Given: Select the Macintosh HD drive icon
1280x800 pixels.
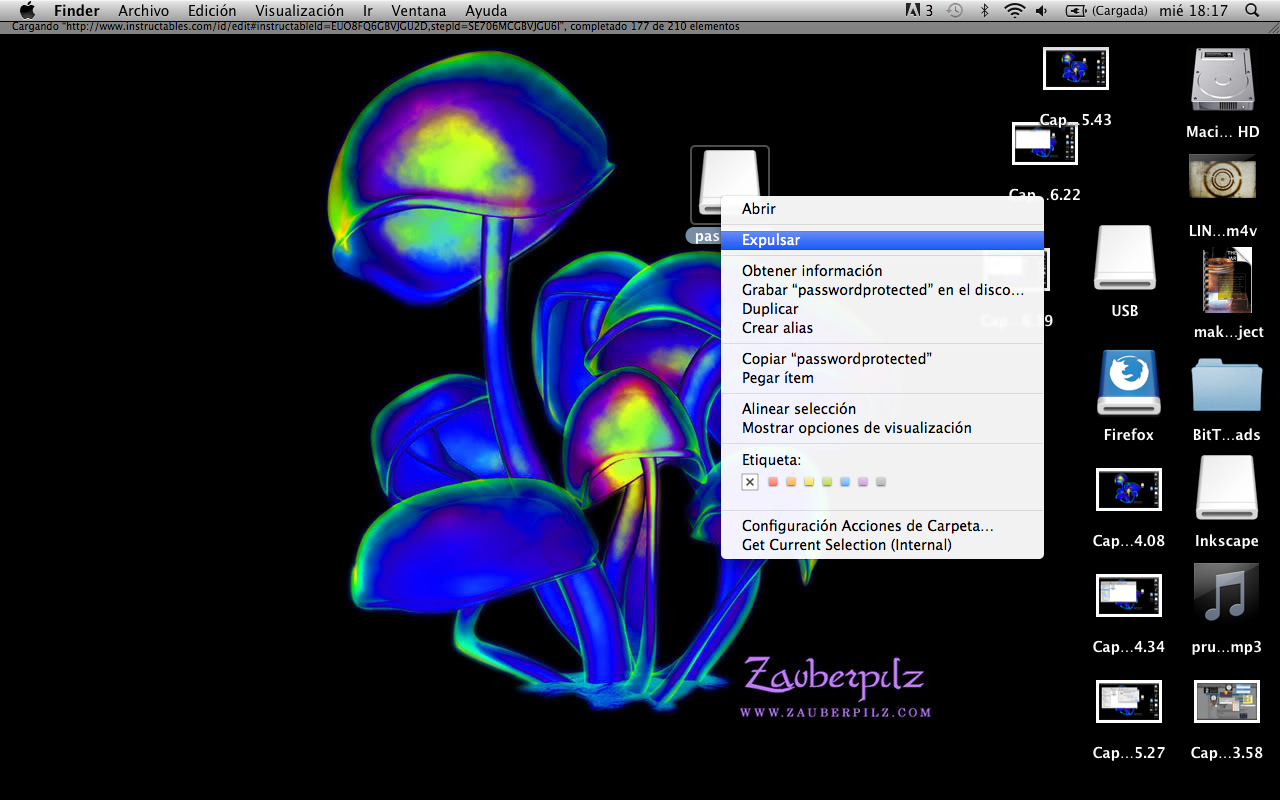Looking at the screenshot, I should point(1222,80).
